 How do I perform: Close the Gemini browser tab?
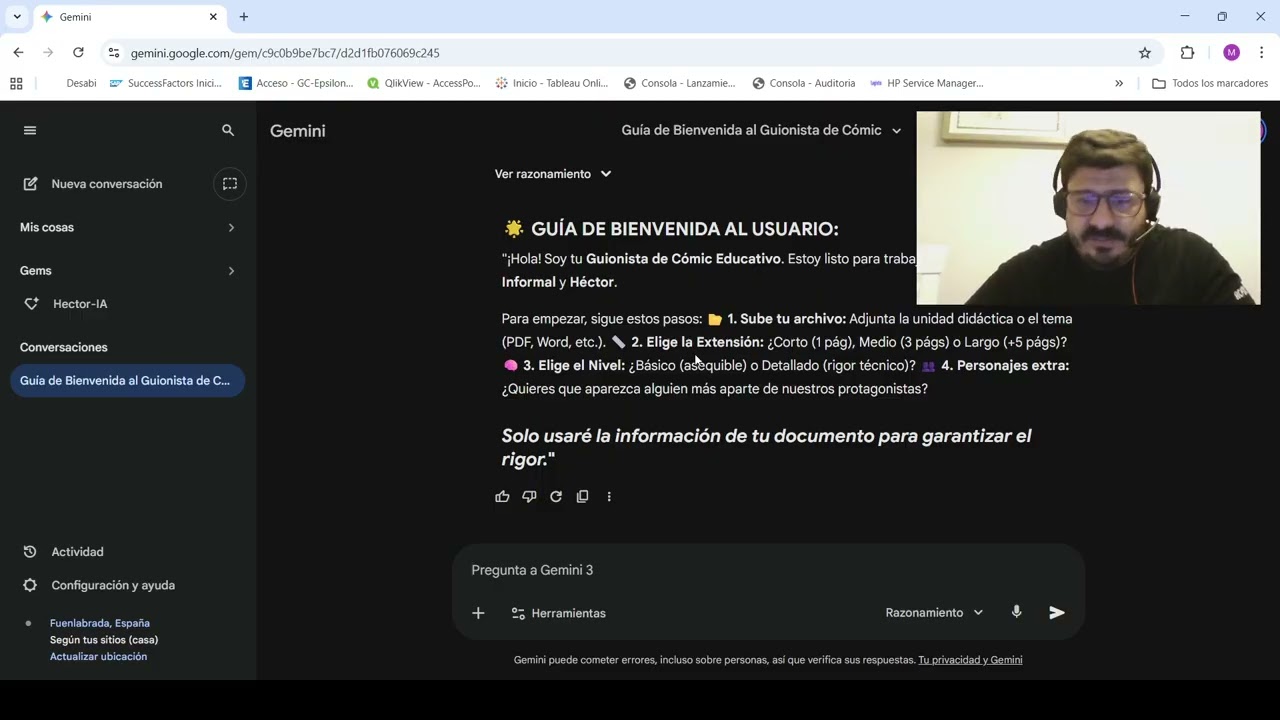[x=213, y=17]
